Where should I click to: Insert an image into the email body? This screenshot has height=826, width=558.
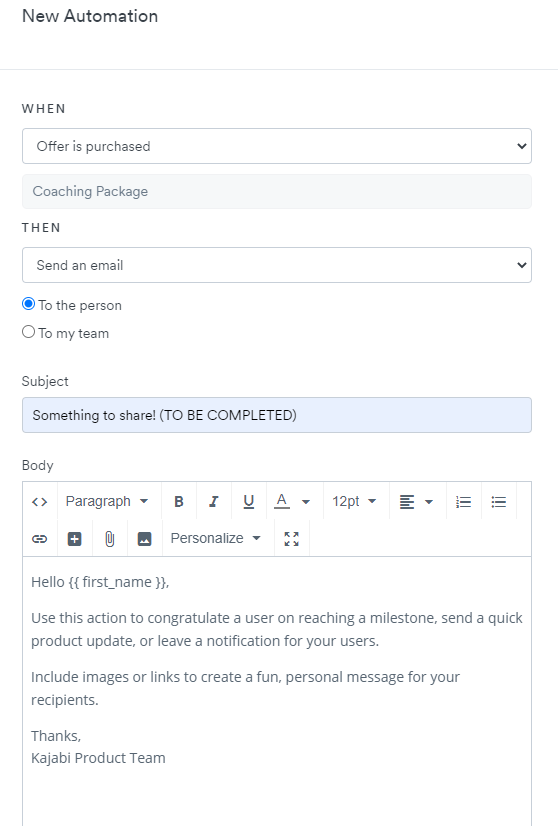coord(144,538)
